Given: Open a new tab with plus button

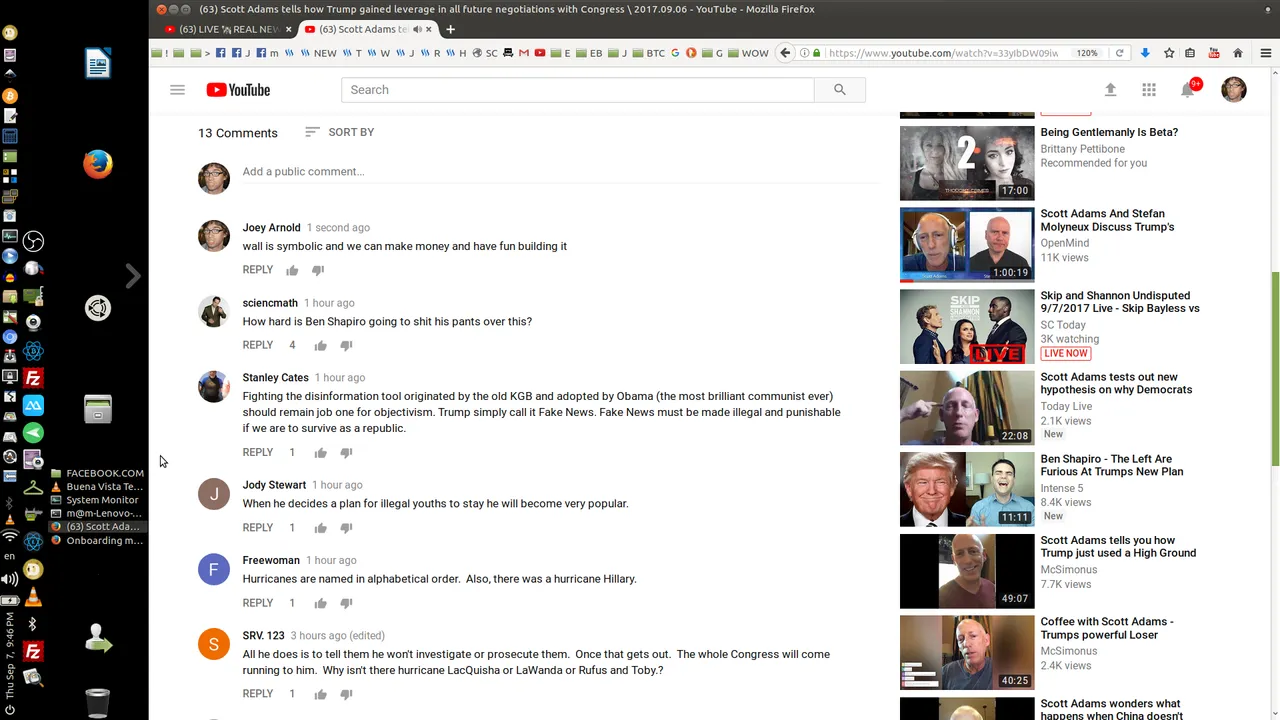Looking at the screenshot, I should 450,29.
